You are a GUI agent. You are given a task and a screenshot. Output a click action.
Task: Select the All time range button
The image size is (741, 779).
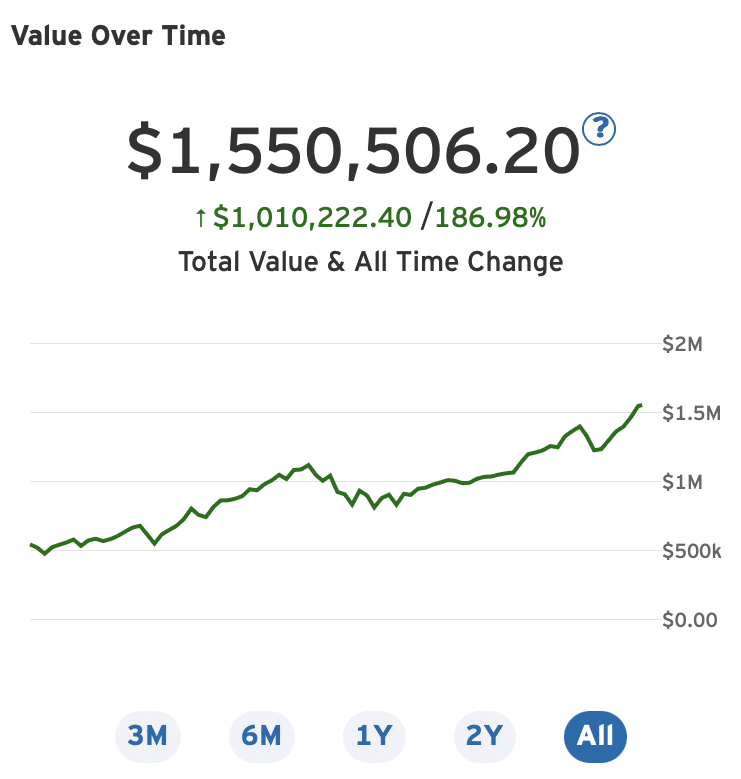click(595, 736)
